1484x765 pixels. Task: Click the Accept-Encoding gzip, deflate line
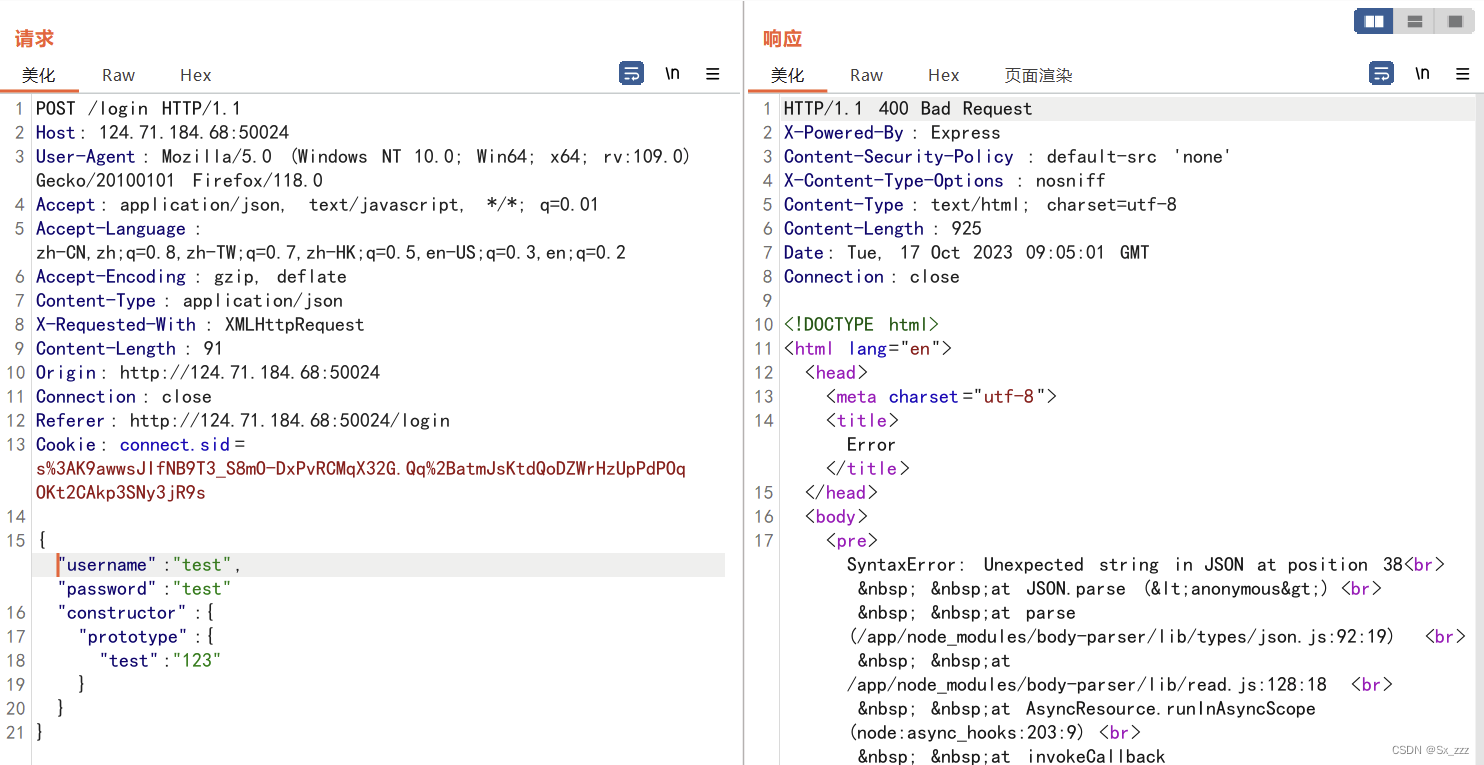coord(191,277)
